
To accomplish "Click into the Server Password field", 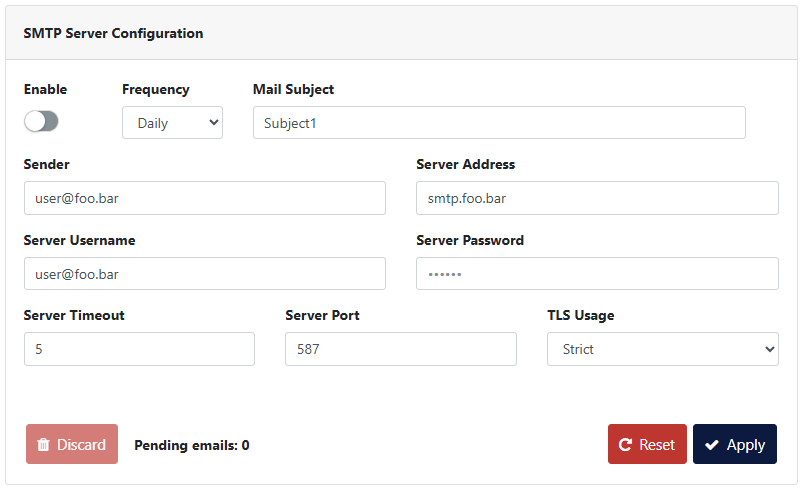I will 597,273.
